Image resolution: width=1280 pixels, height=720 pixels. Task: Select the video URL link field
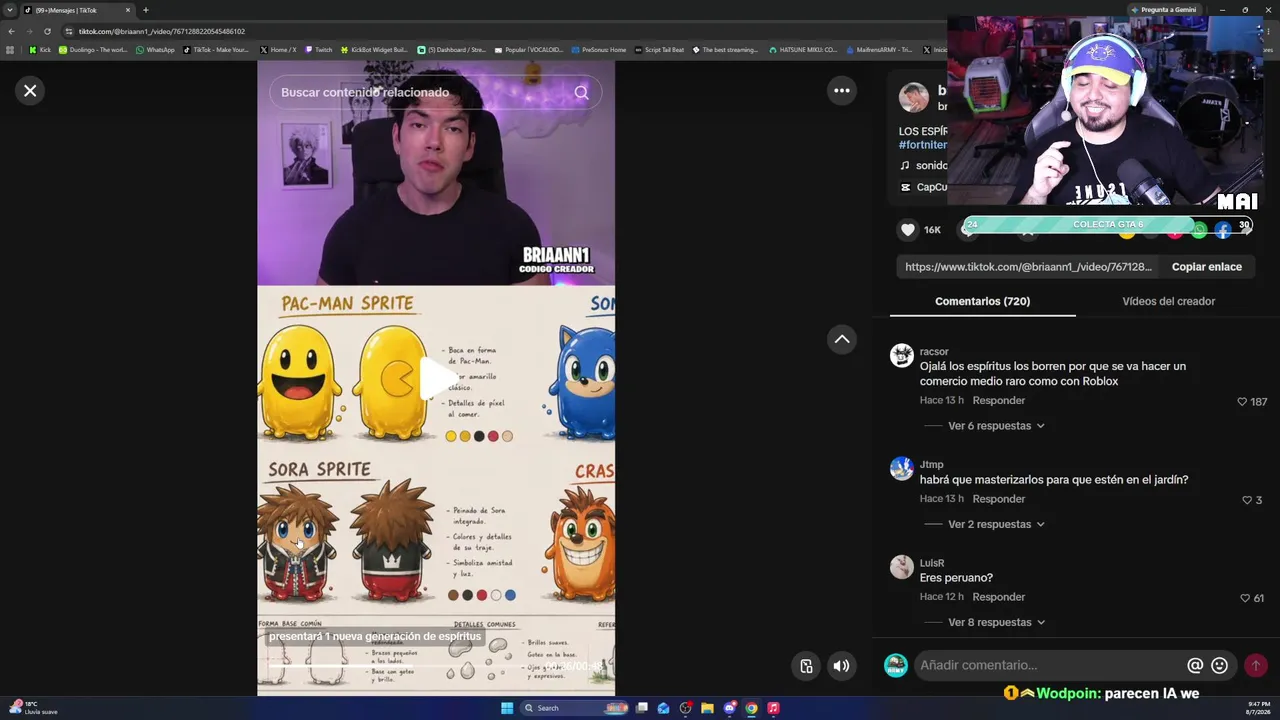[1028, 267]
